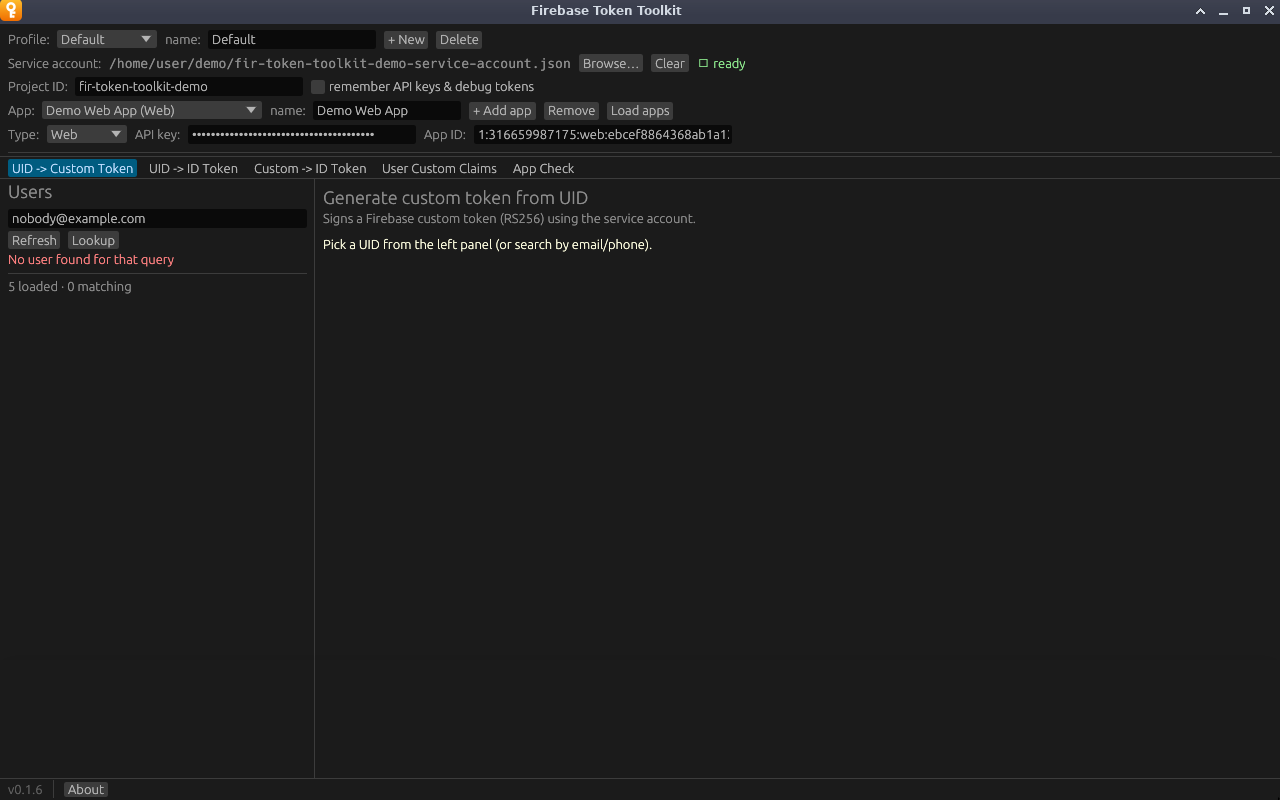Click Browse… for service account file
This screenshot has height=800, width=1280.
click(611, 63)
